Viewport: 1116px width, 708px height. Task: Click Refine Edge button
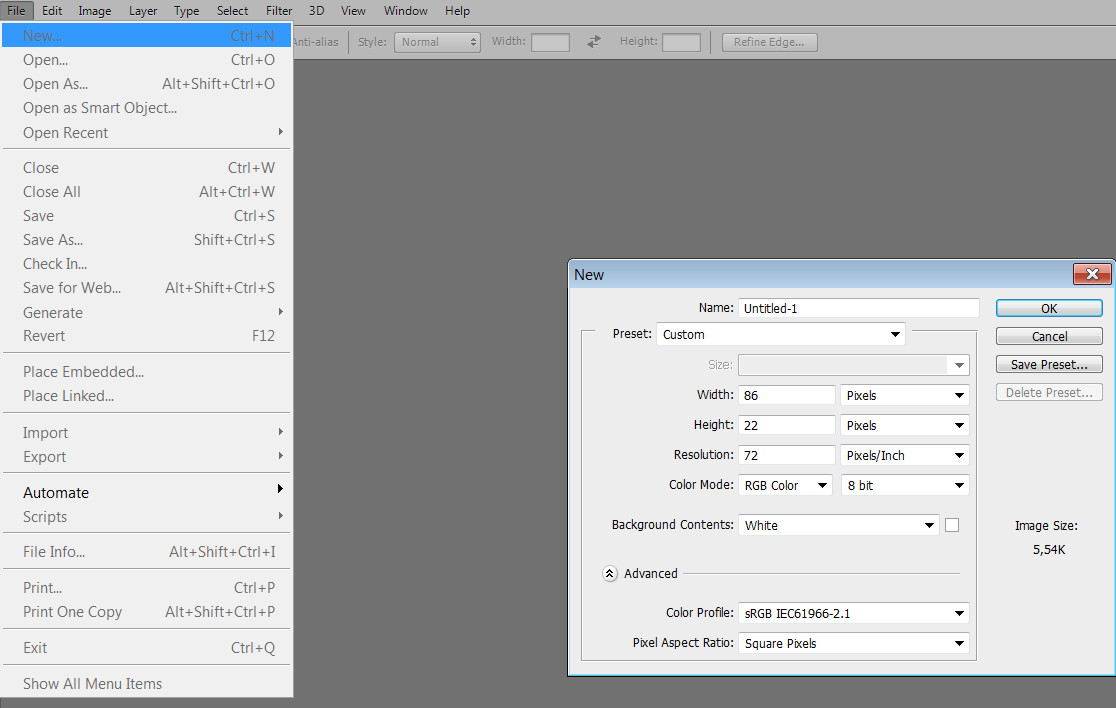[769, 42]
